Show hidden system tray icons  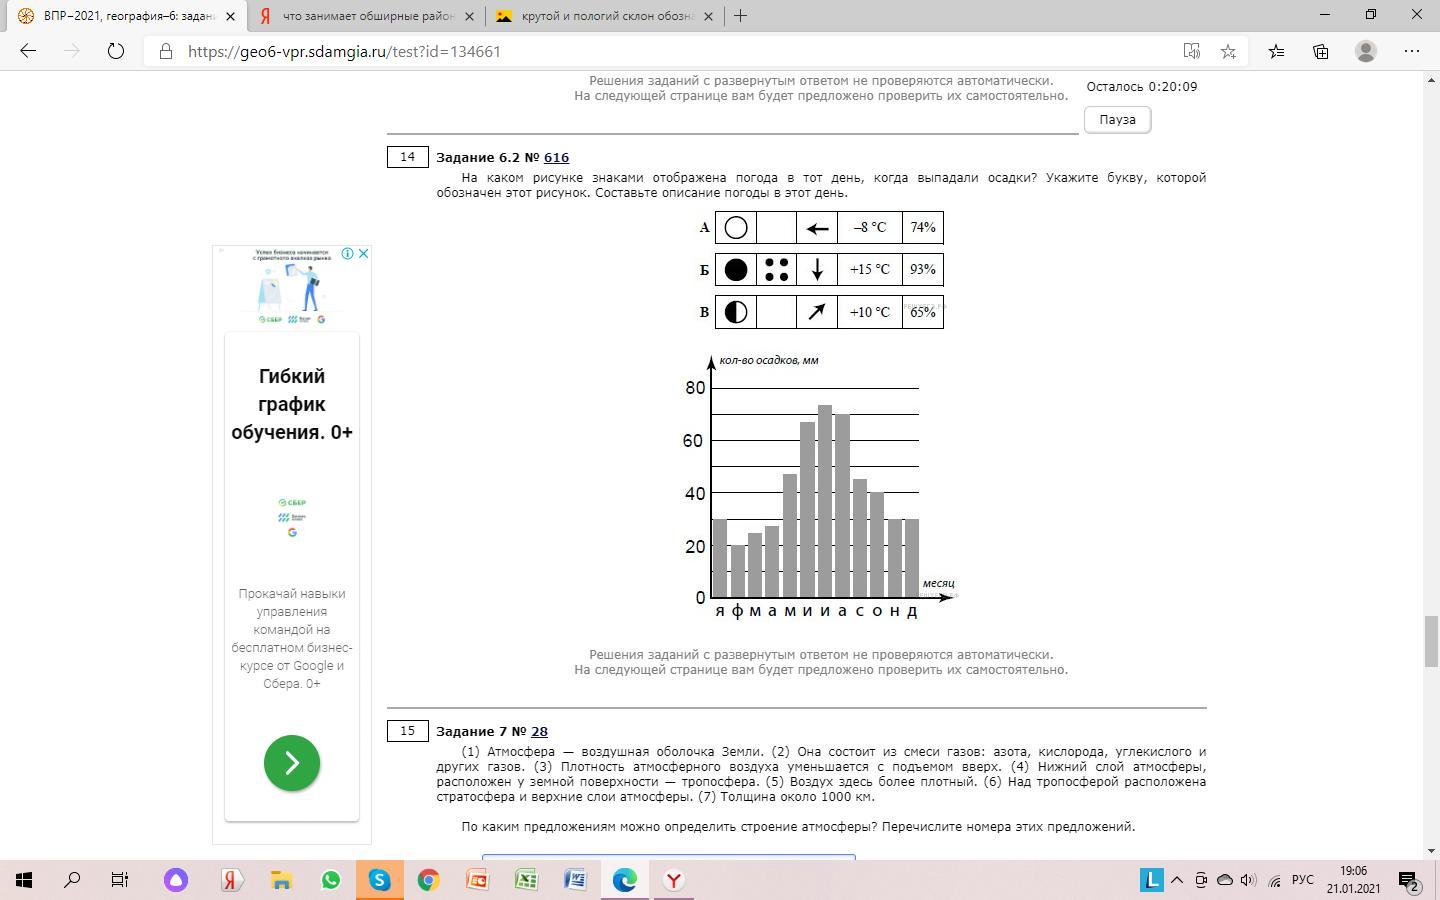click(x=1177, y=880)
